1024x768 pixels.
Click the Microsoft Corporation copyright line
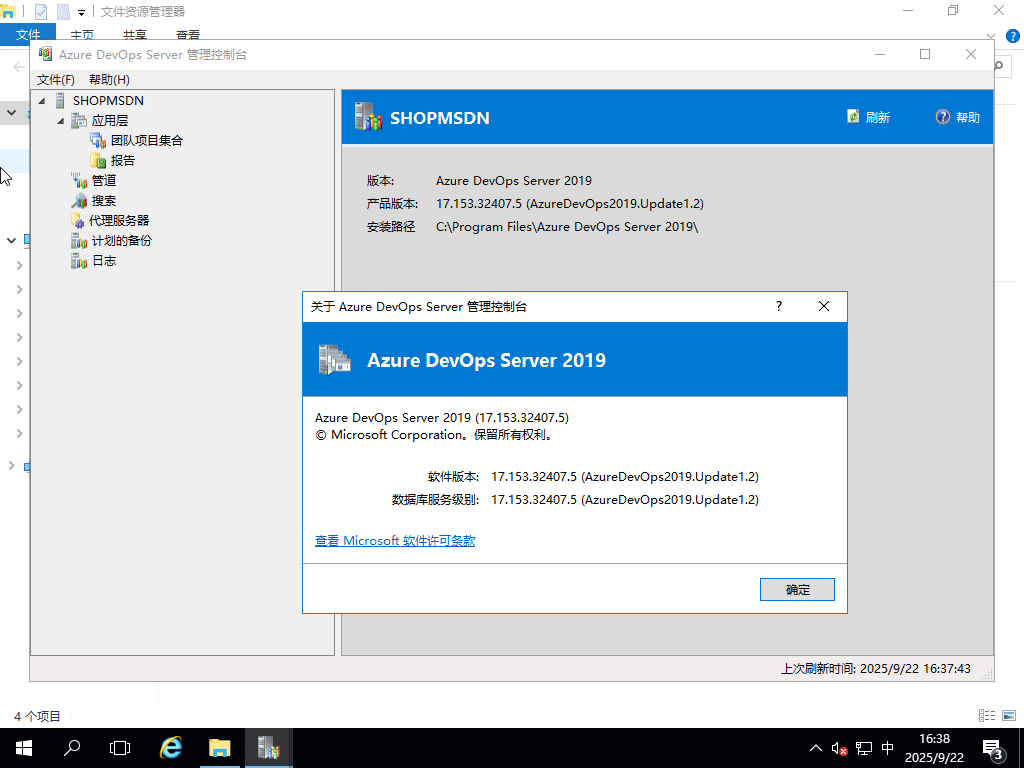tap(436, 435)
